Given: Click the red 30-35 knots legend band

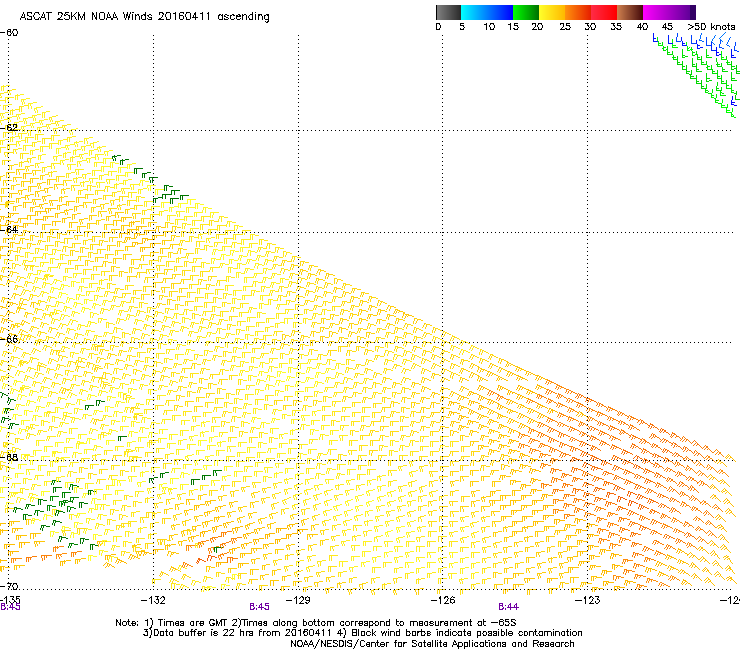Looking at the screenshot, I should coord(604,12).
